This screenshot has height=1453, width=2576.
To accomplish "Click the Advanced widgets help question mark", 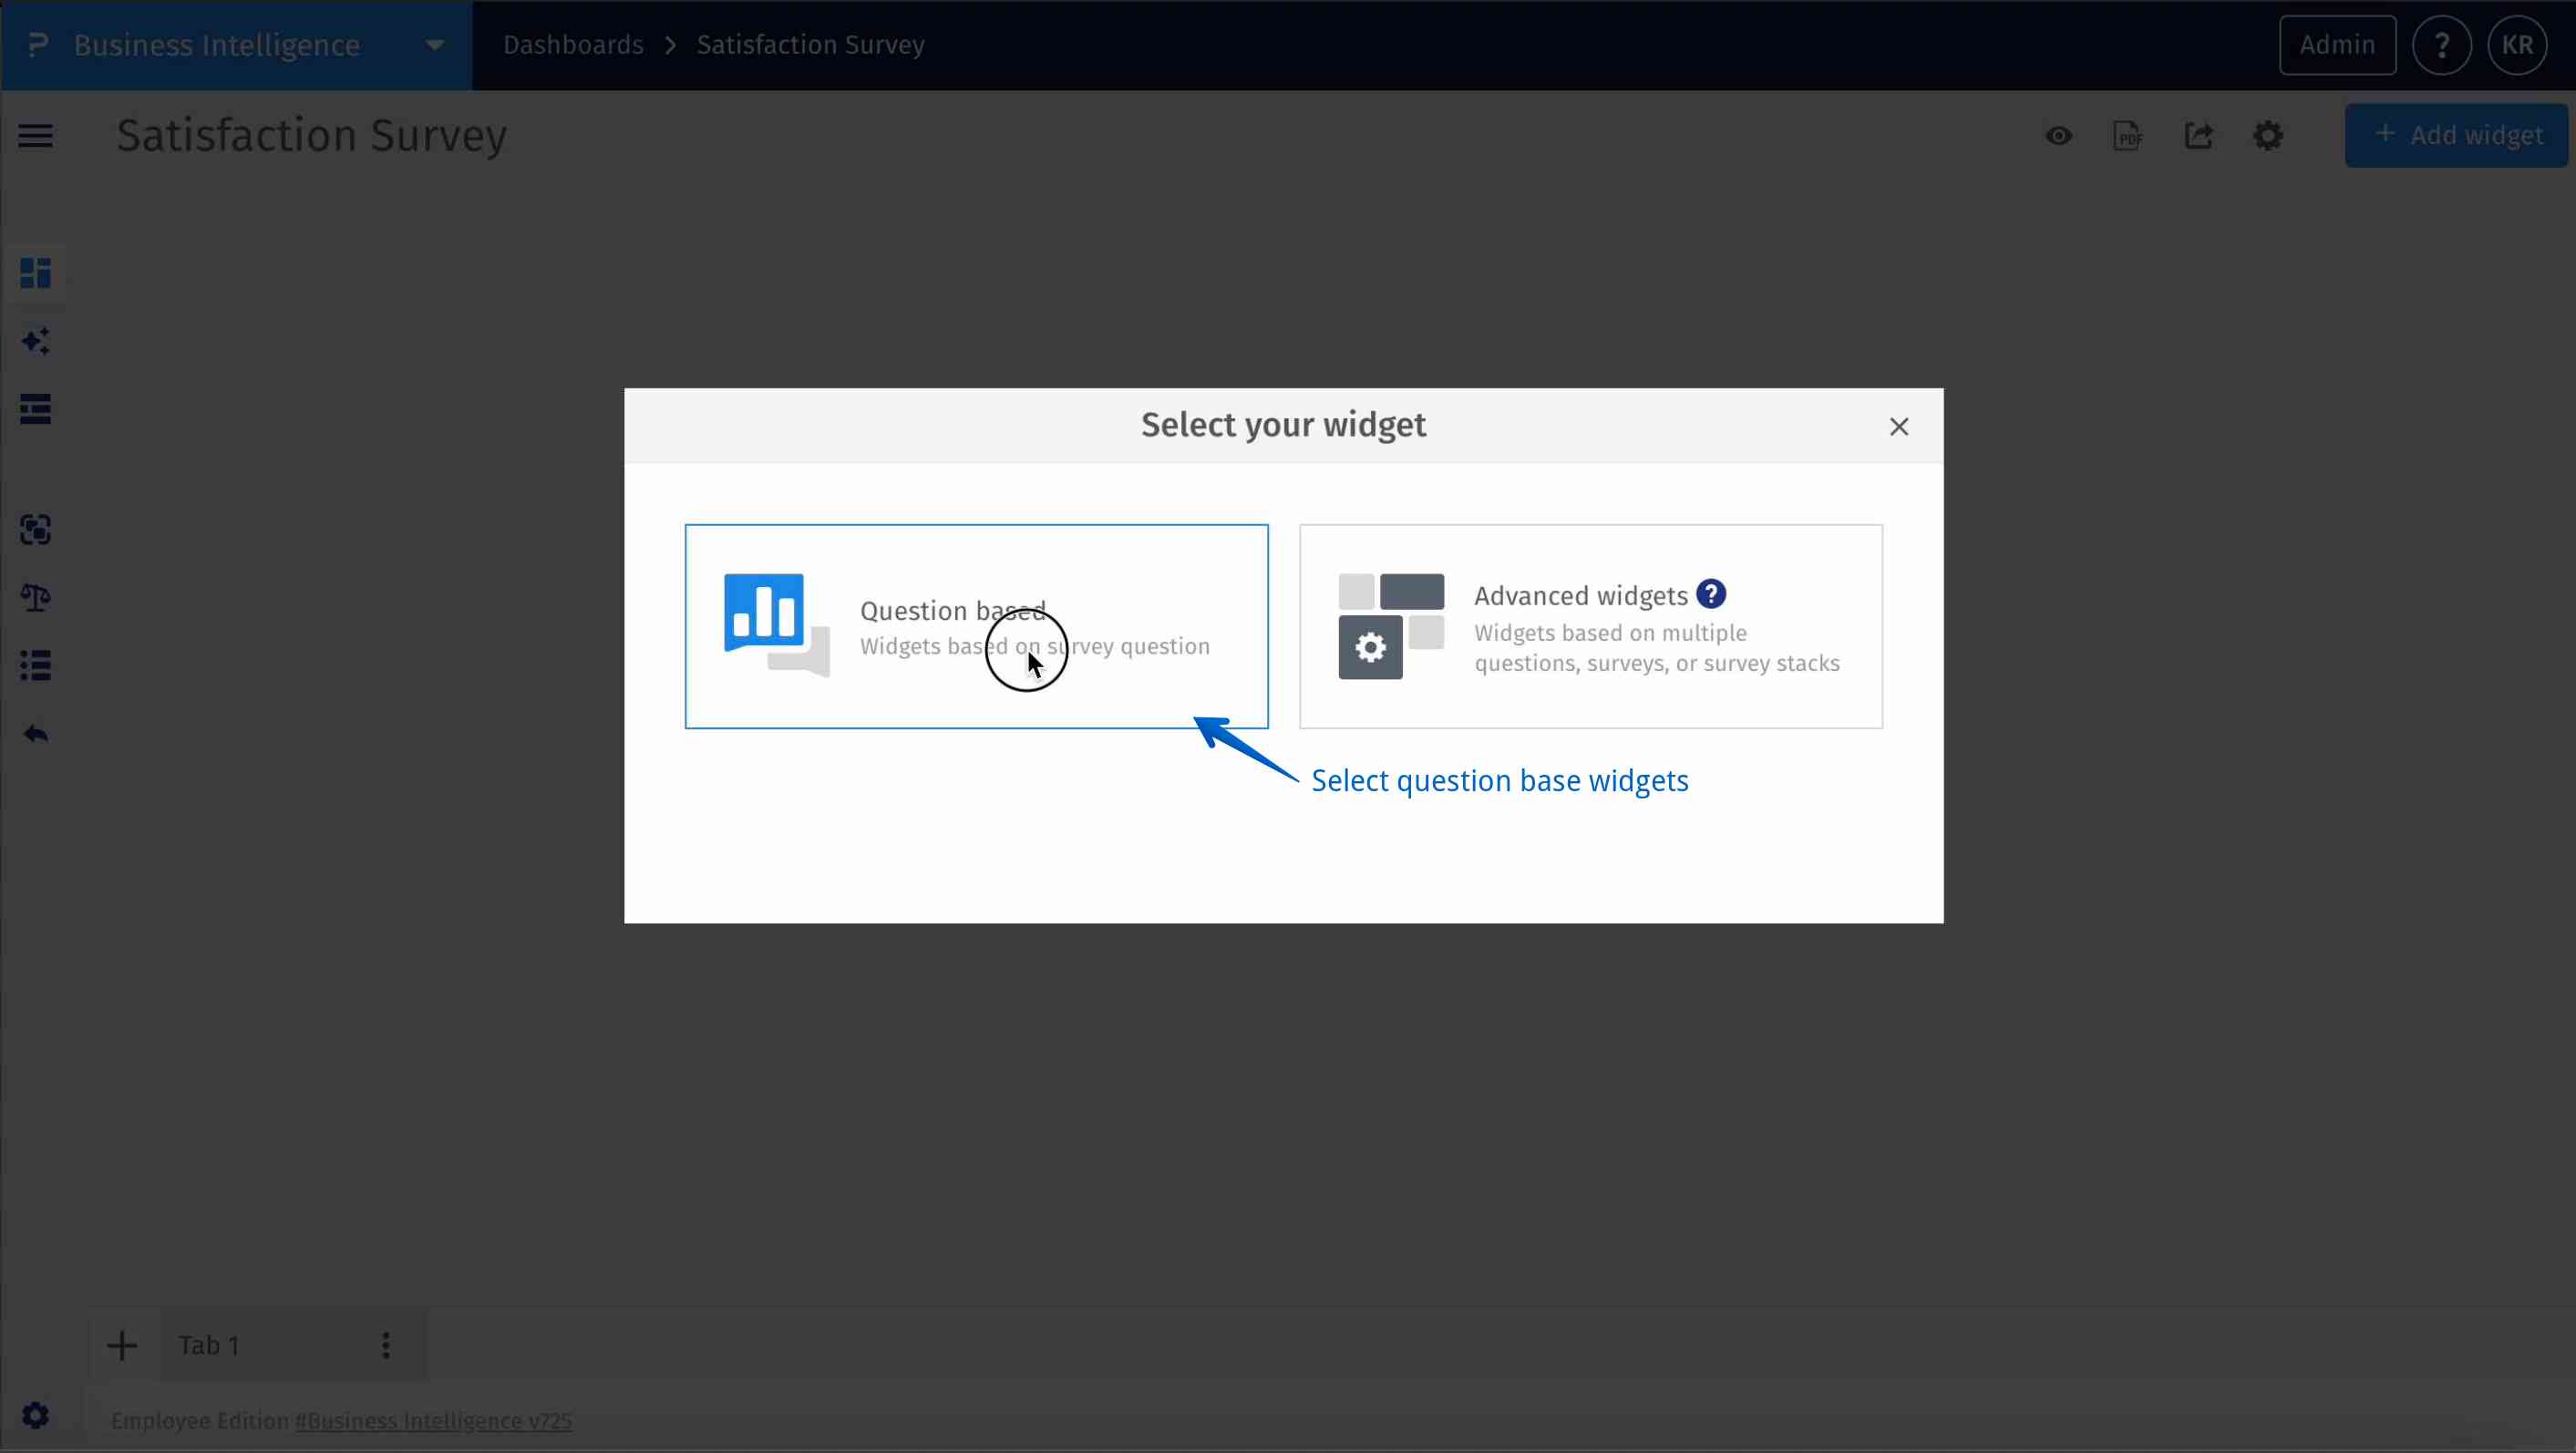I will coord(1711,594).
